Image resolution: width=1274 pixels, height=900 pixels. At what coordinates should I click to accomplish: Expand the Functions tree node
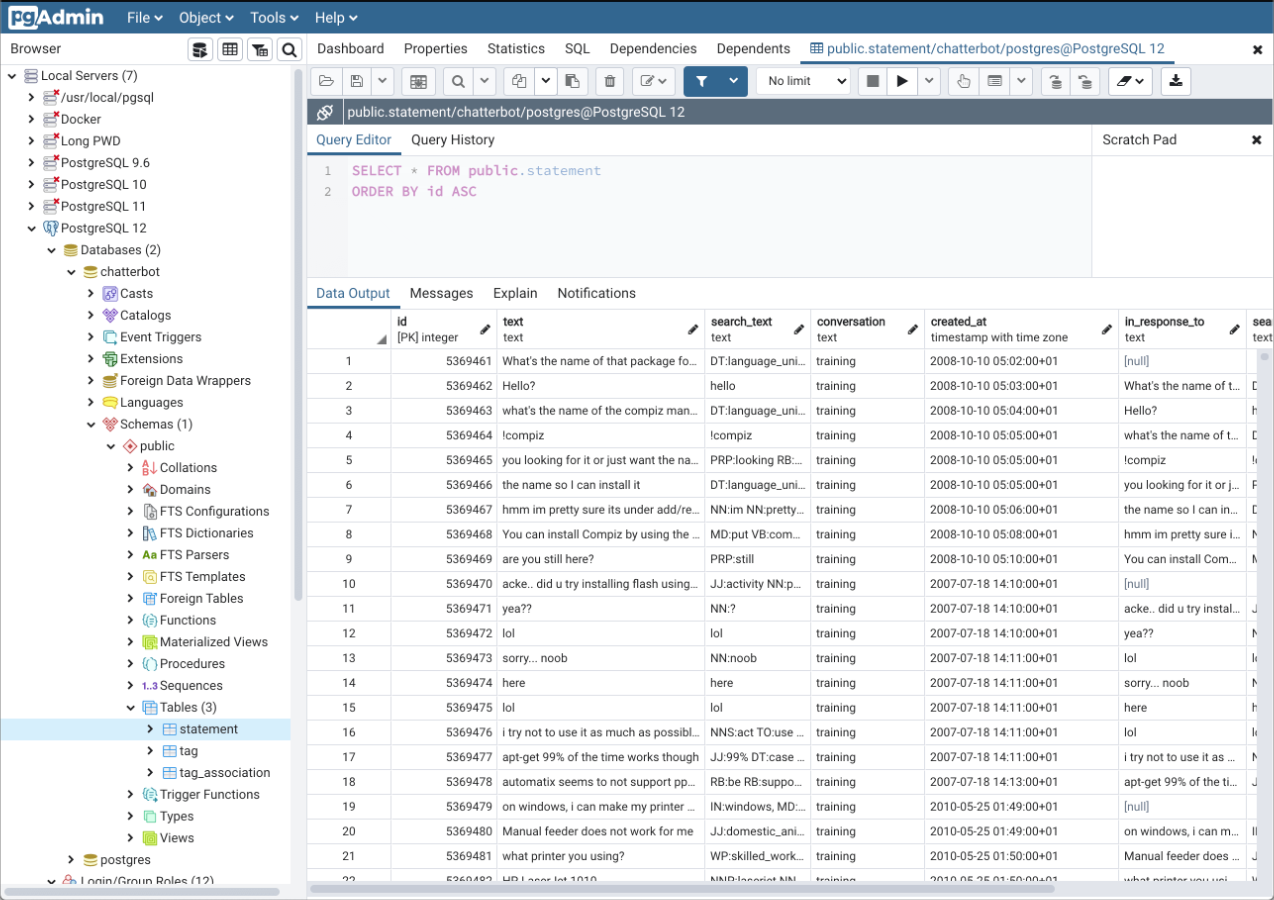click(x=131, y=620)
